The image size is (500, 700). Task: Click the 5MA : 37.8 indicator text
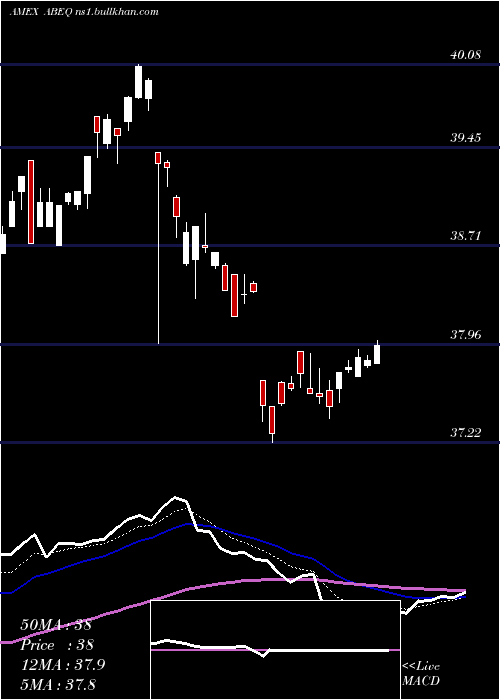pyautogui.click(x=58, y=684)
